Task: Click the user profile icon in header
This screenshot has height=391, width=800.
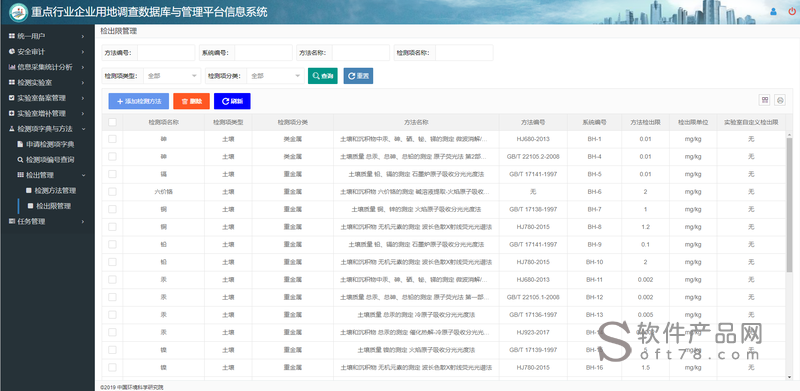Action: 773,11
